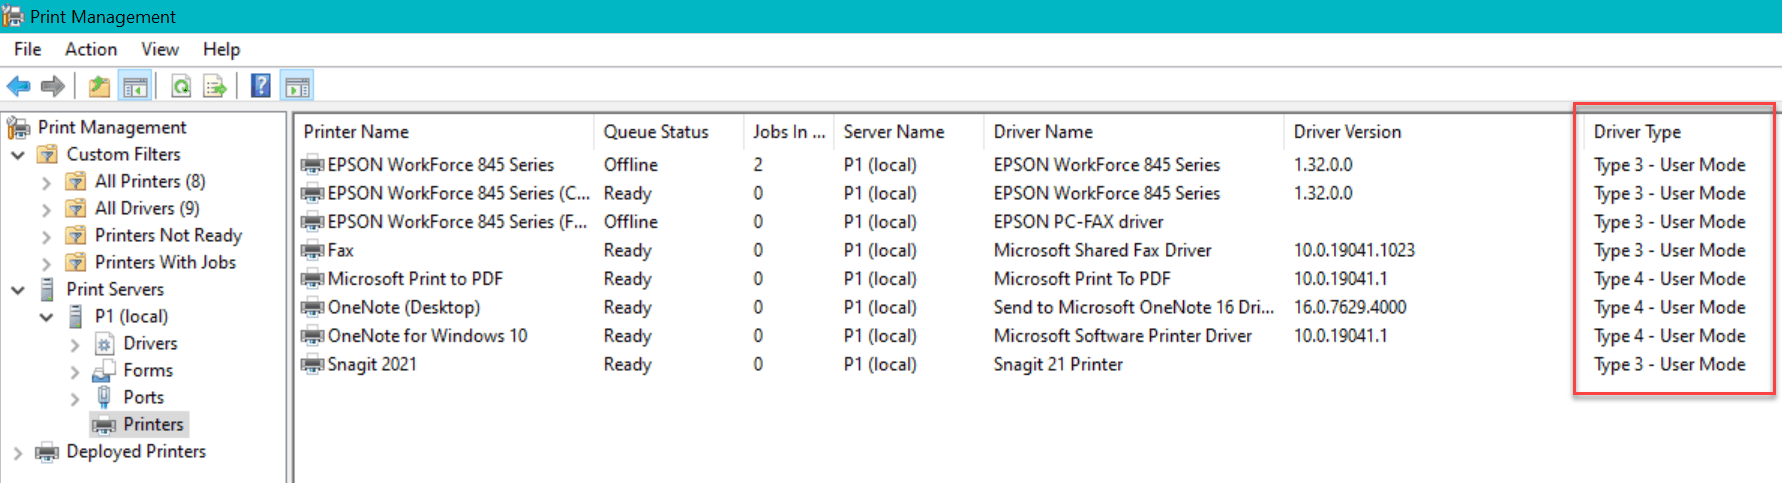
Task: Open the File menu
Action: pyautogui.click(x=28, y=49)
